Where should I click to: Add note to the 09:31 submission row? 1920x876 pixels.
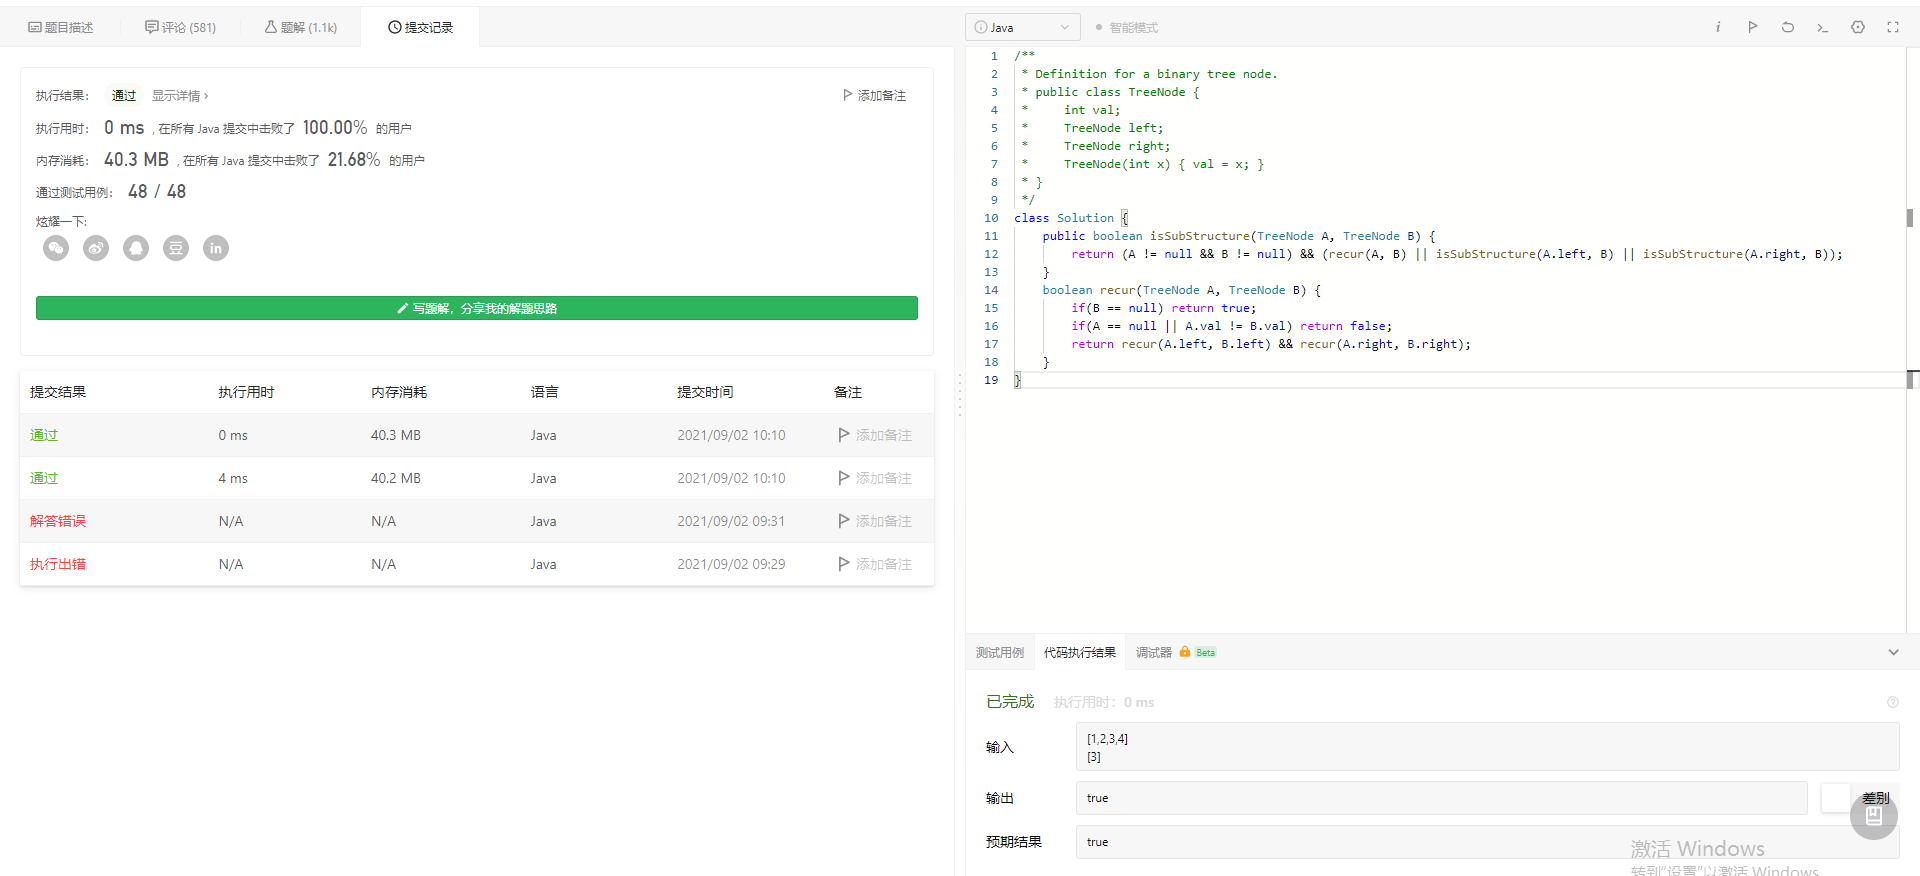click(x=875, y=521)
